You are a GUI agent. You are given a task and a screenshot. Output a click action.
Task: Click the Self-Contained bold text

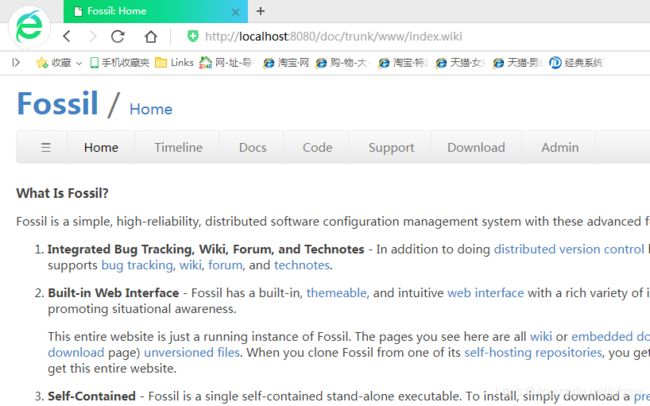coord(92,396)
